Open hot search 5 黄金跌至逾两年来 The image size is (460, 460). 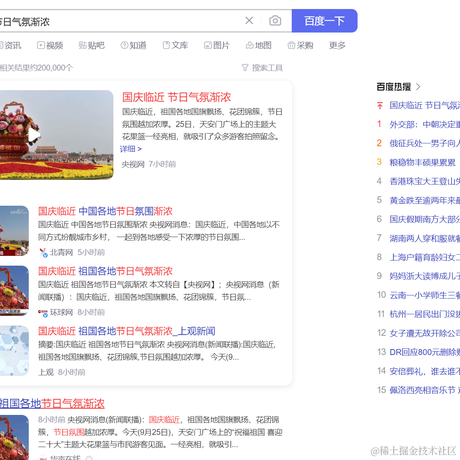click(x=425, y=200)
